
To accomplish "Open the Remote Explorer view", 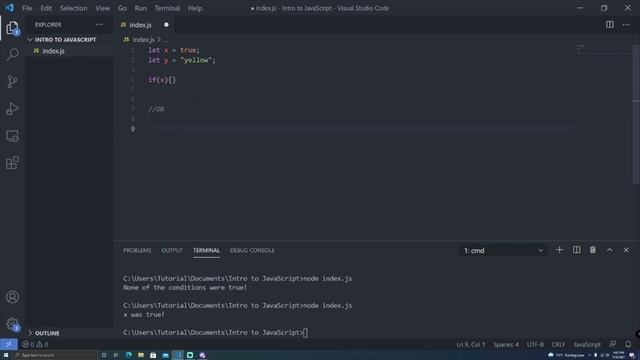I will (12, 136).
